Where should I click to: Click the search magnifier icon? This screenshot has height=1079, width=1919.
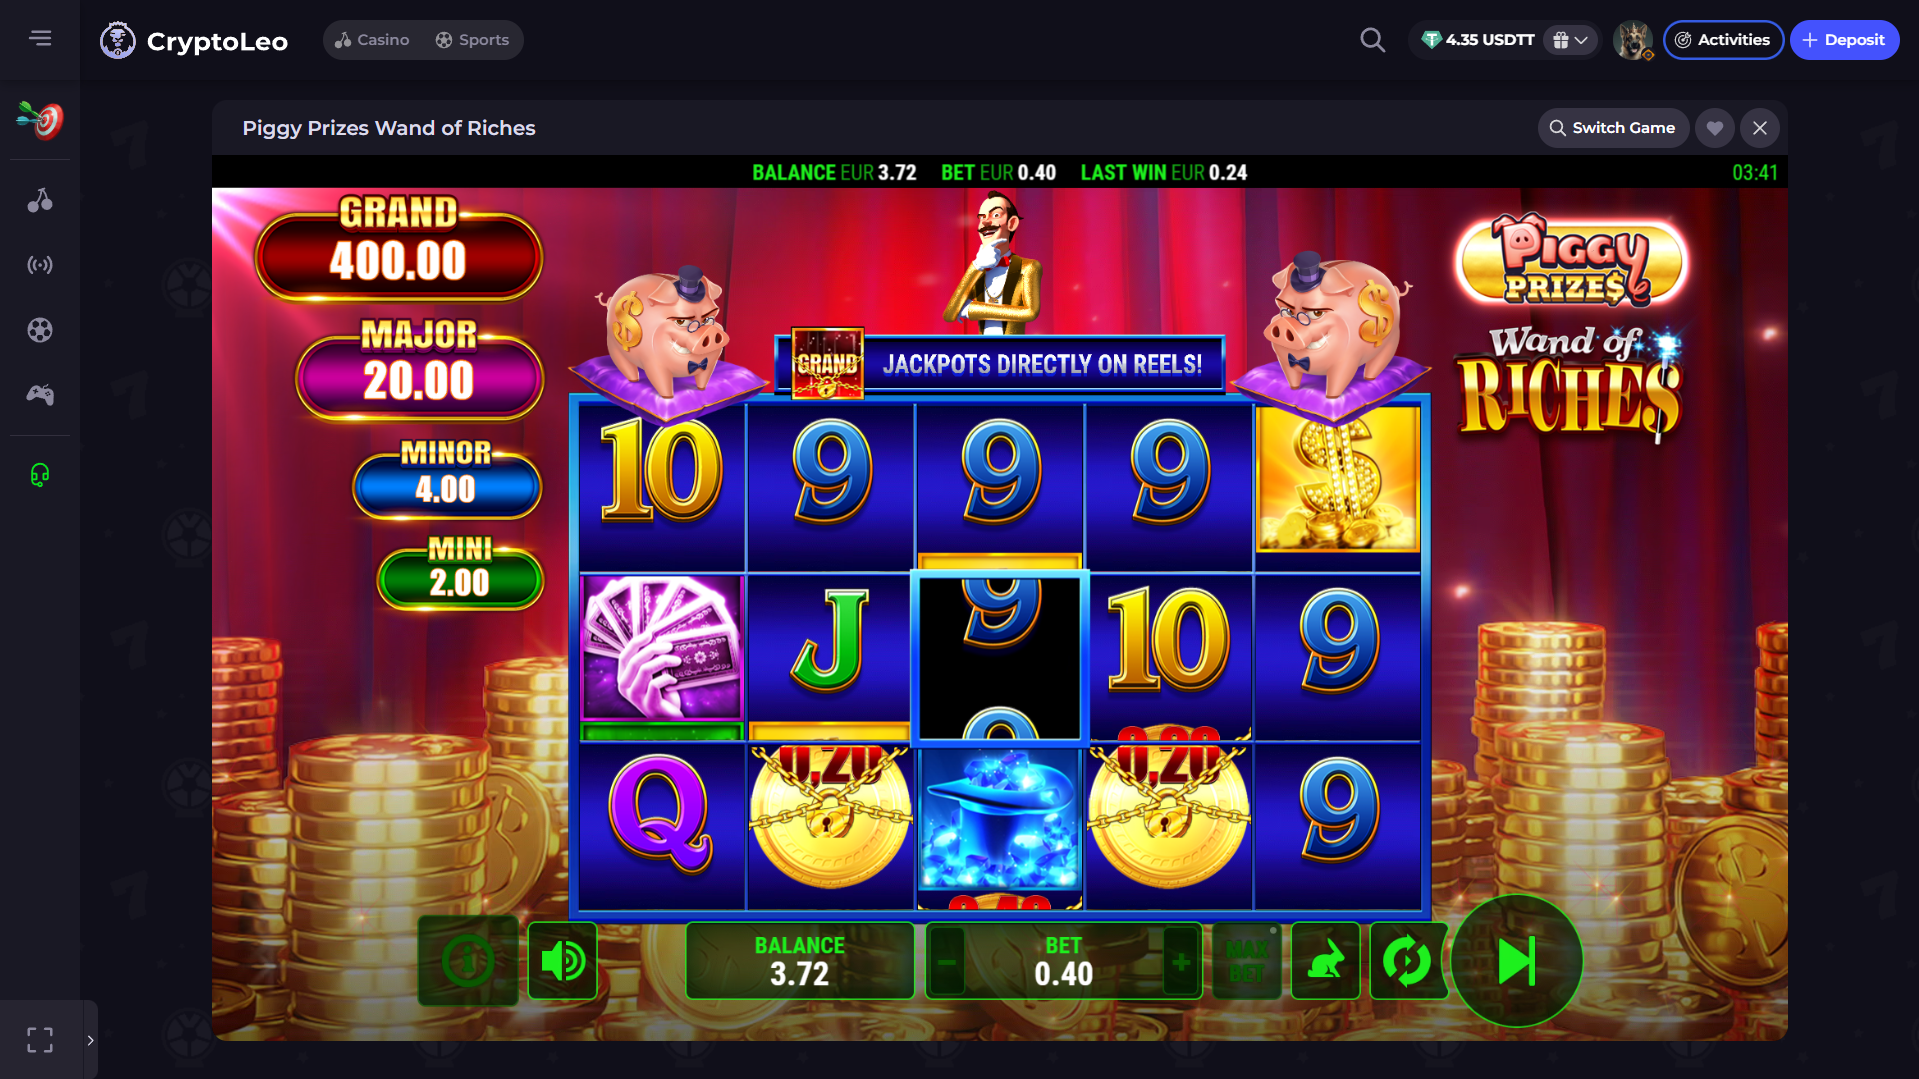click(1372, 40)
